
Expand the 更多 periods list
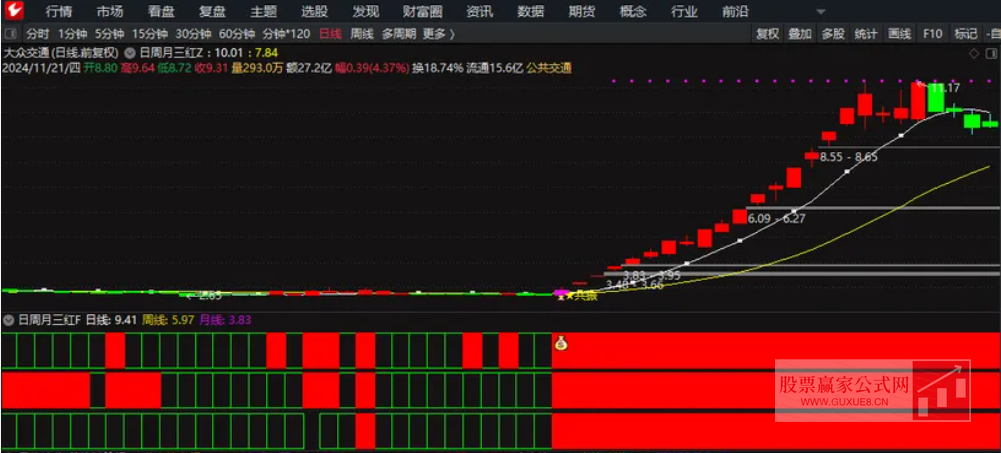click(439, 34)
